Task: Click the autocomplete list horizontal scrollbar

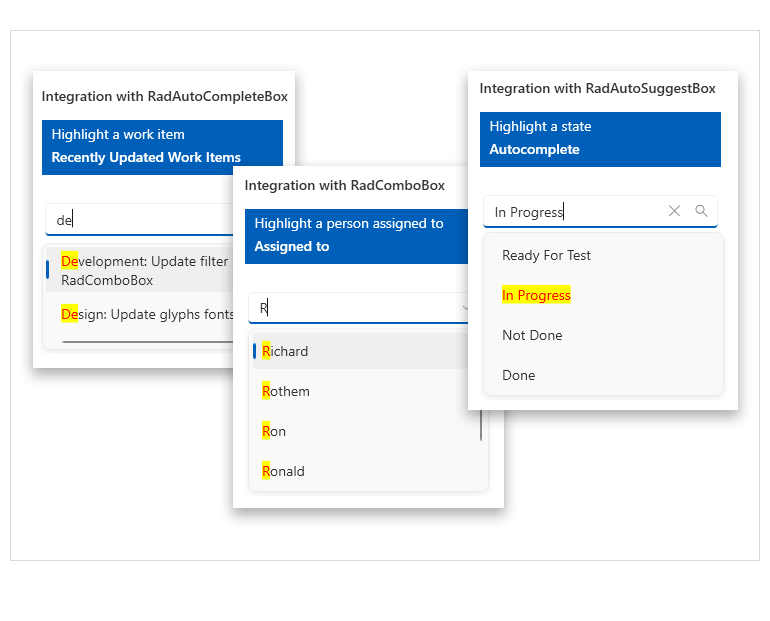Action: click(x=147, y=341)
